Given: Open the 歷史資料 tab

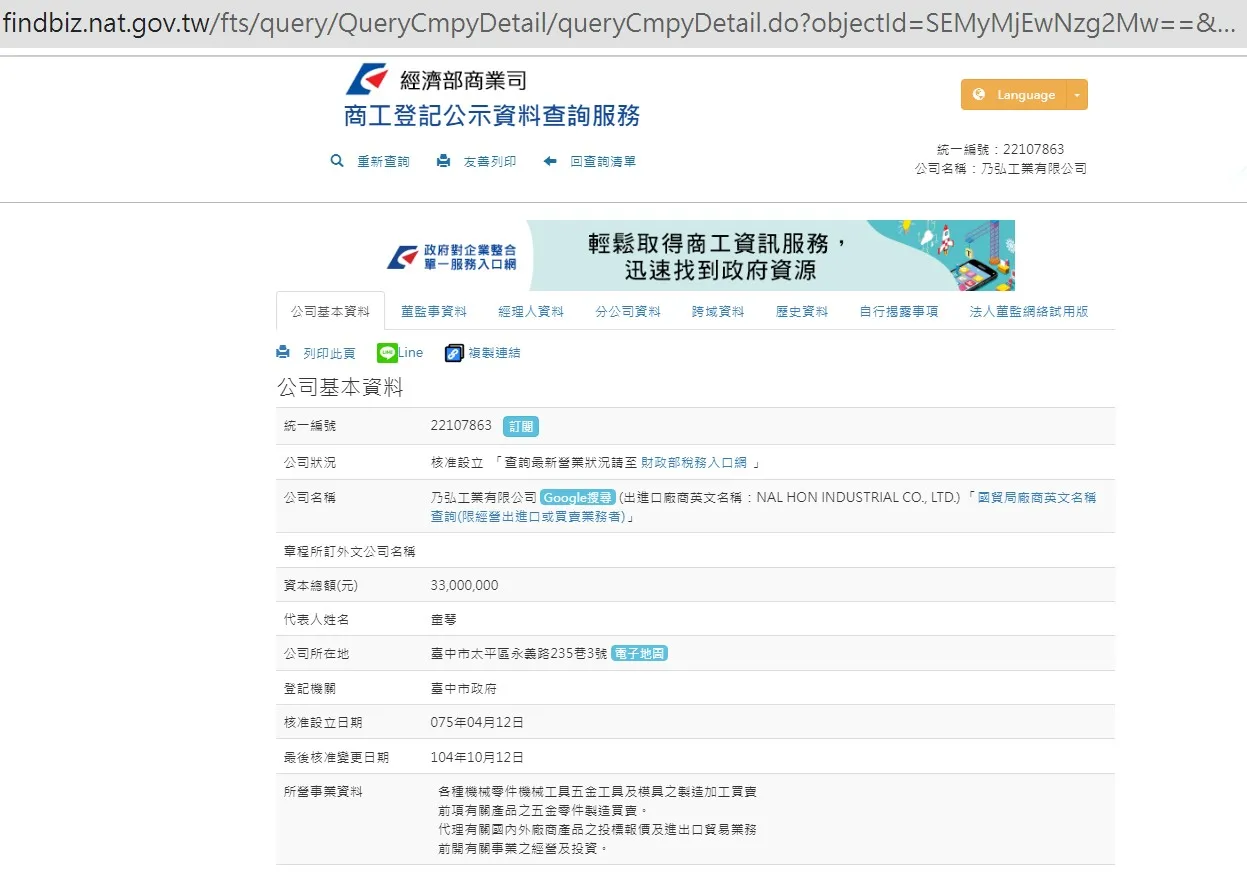Looking at the screenshot, I should pos(802,311).
